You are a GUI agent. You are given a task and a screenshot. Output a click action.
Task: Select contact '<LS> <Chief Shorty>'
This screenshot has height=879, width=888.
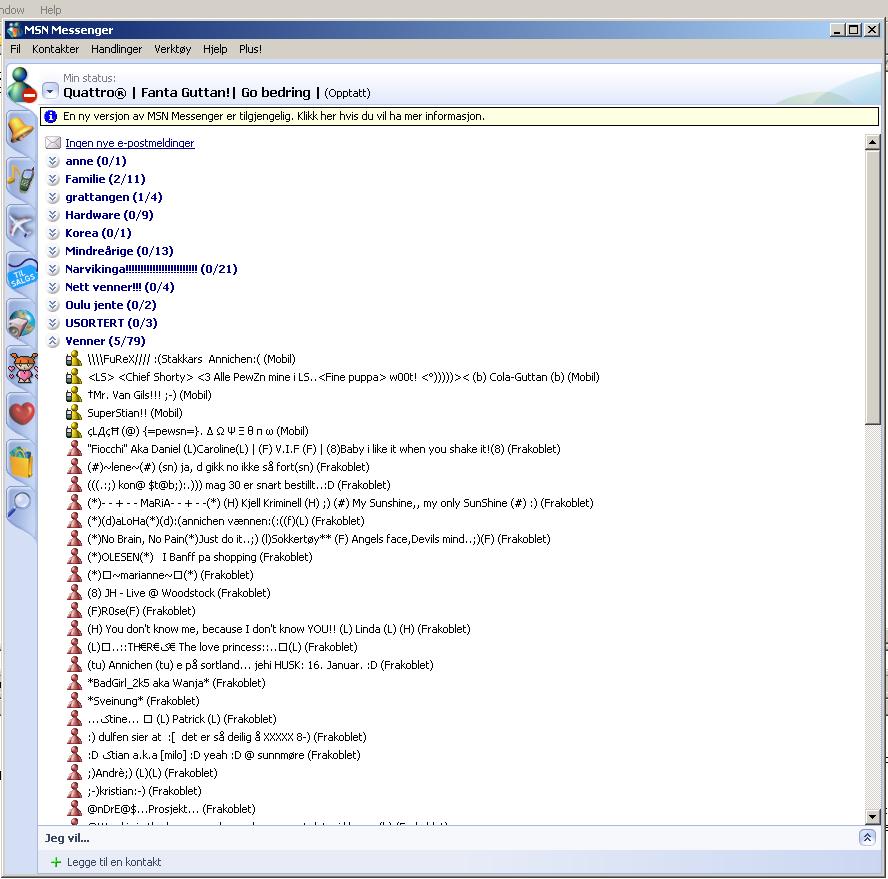343,377
